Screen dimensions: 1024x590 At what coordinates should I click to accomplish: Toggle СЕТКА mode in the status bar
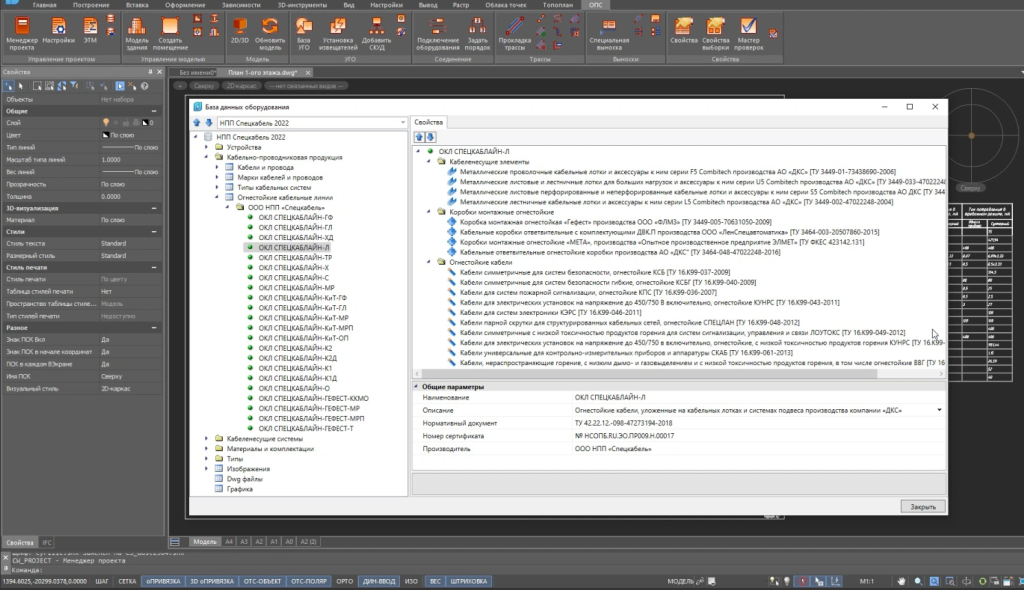(127, 579)
